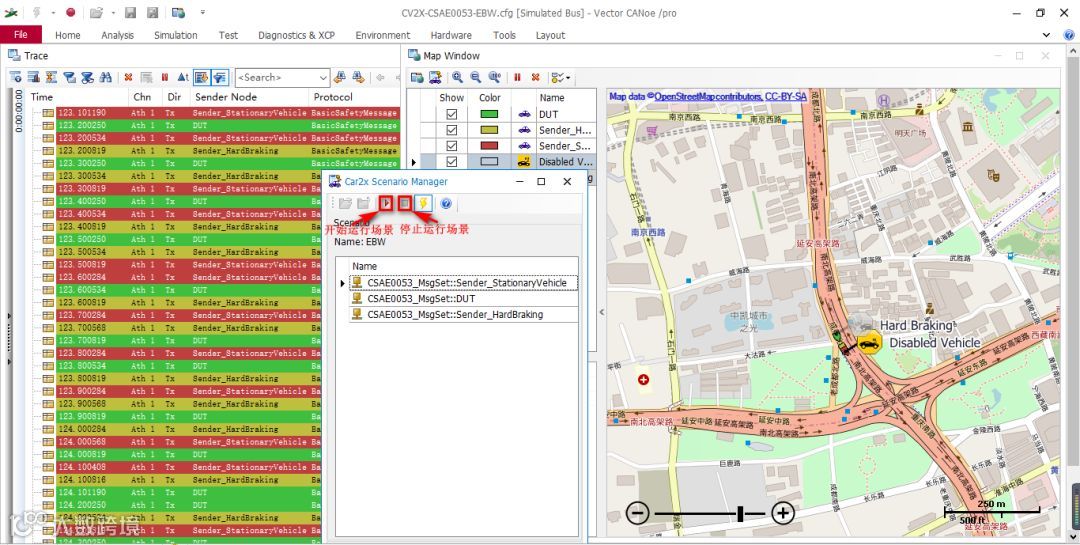The width and height of the screenshot is (1080, 545).
Task: Zoom out using Map Window magnifier minus icon
Action: tap(475, 77)
